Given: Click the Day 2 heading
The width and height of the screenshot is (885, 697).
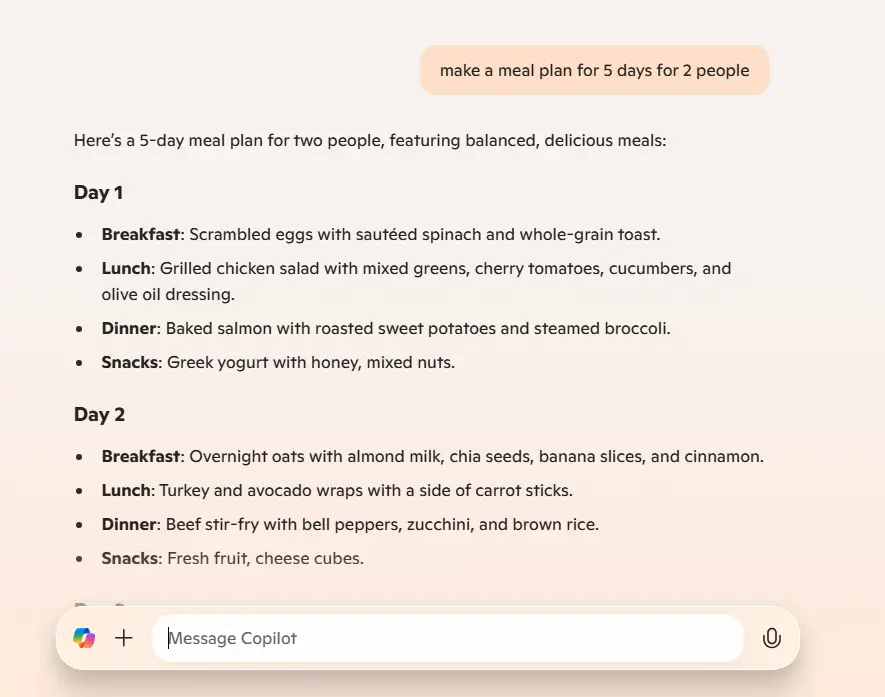Looking at the screenshot, I should [99, 415].
